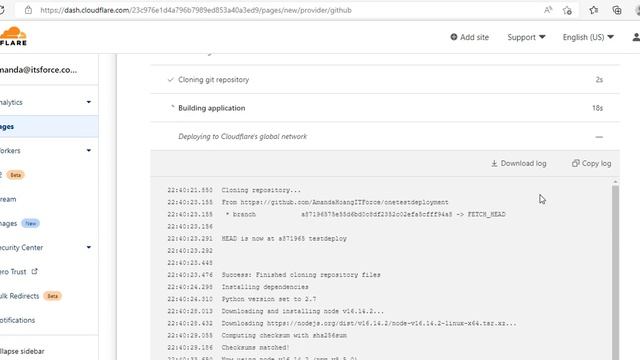Click the site lock icon in address bar

click(x=28, y=10)
